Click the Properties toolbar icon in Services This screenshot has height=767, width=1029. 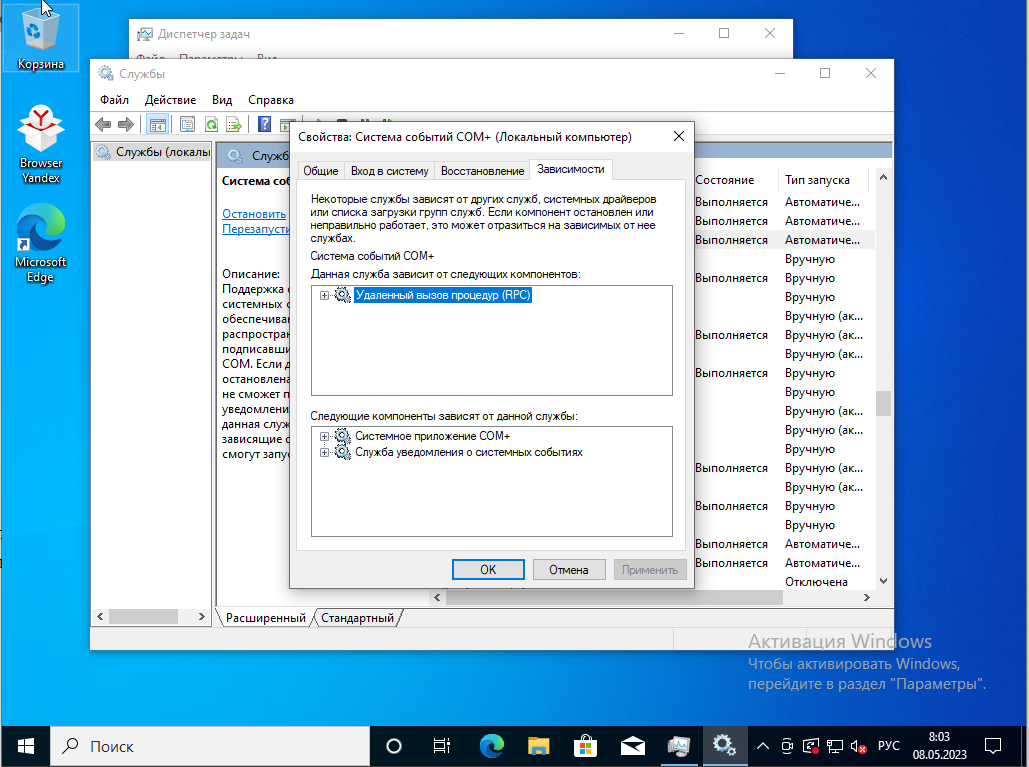[187, 124]
